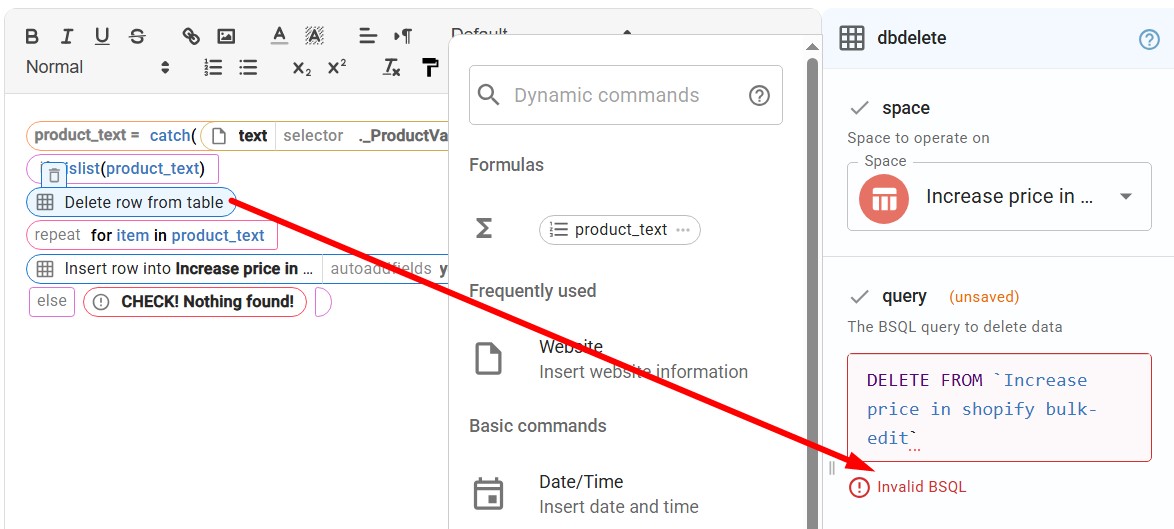This screenshot has width=1174, height=529.
Task: Insert a hyperlink
Action: coord(191,37)
